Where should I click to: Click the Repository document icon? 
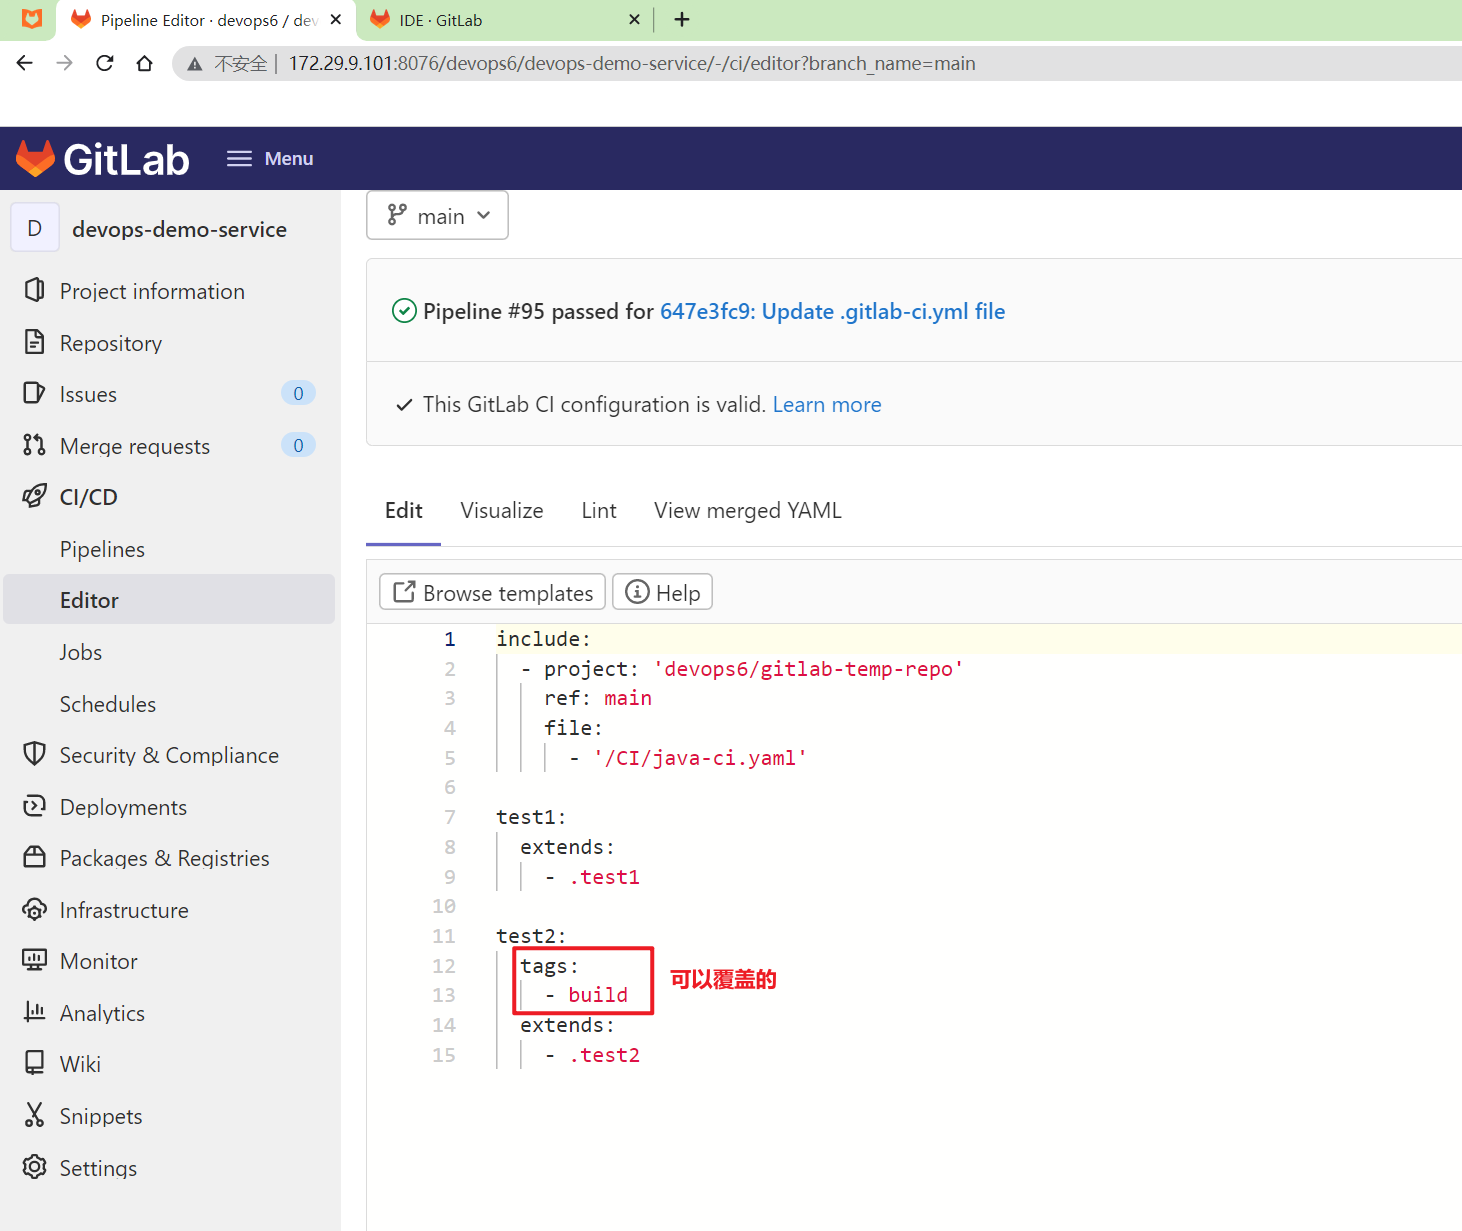coord(34,342)
